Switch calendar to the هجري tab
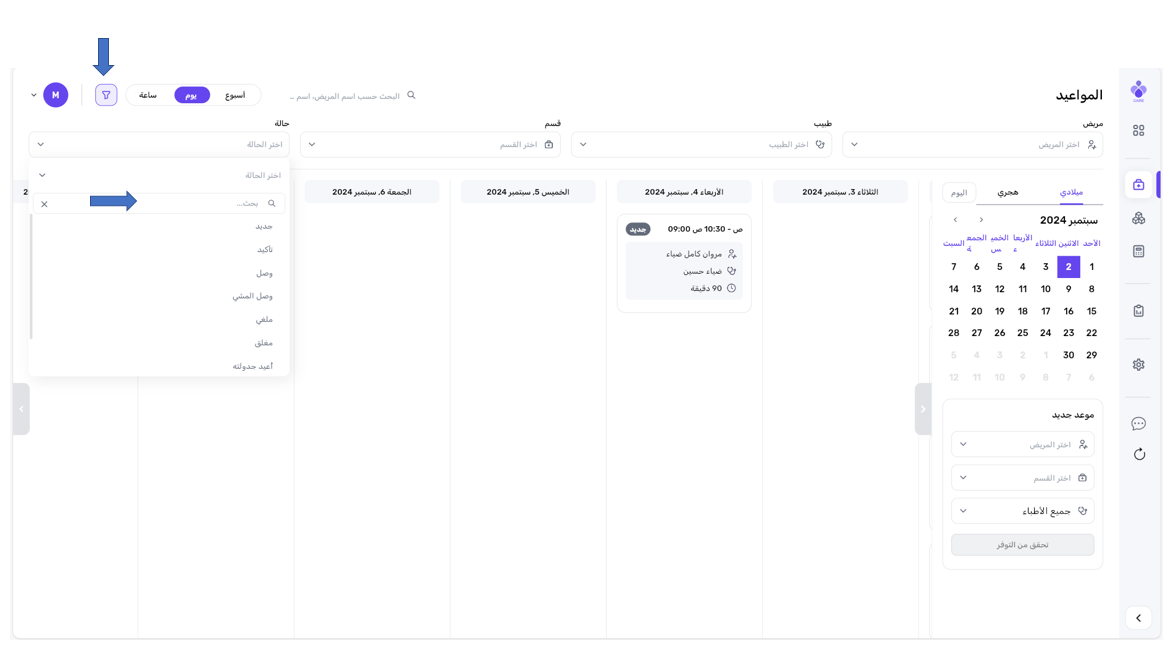 point(1008,192)
